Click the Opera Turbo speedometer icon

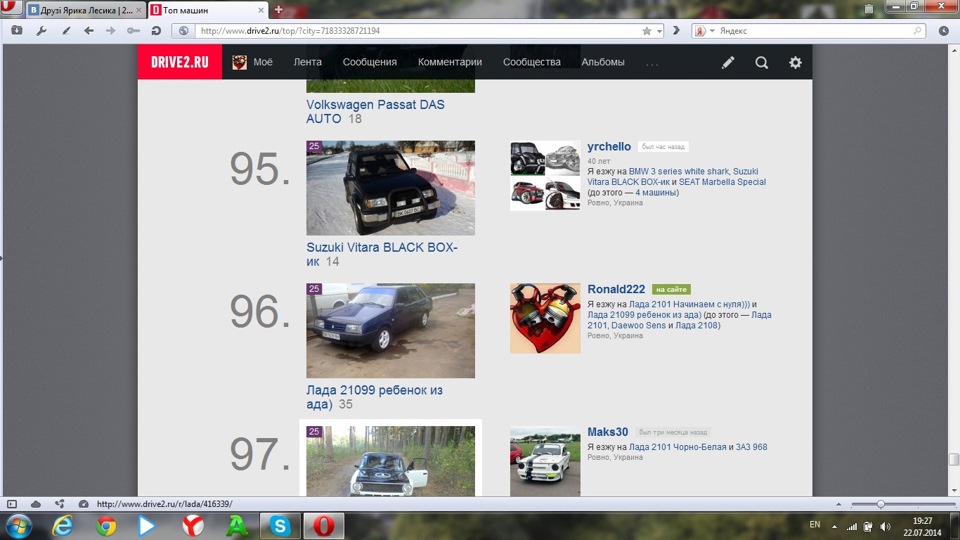click(x=83, y=504)
